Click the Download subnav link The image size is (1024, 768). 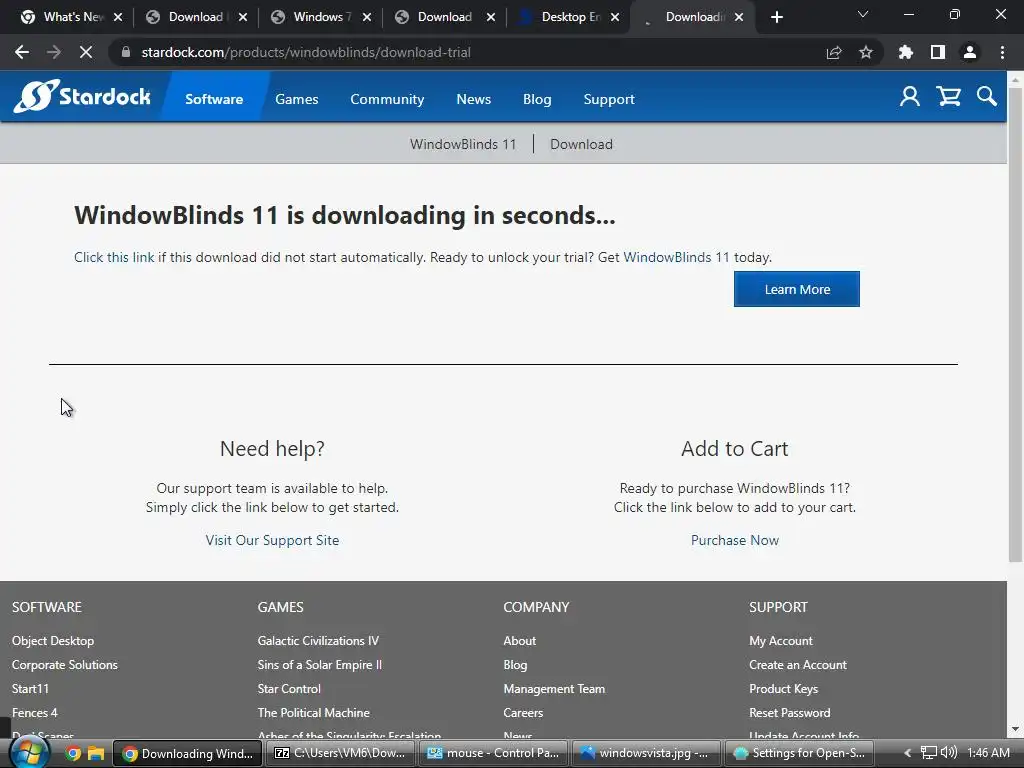tap(581, 144)
